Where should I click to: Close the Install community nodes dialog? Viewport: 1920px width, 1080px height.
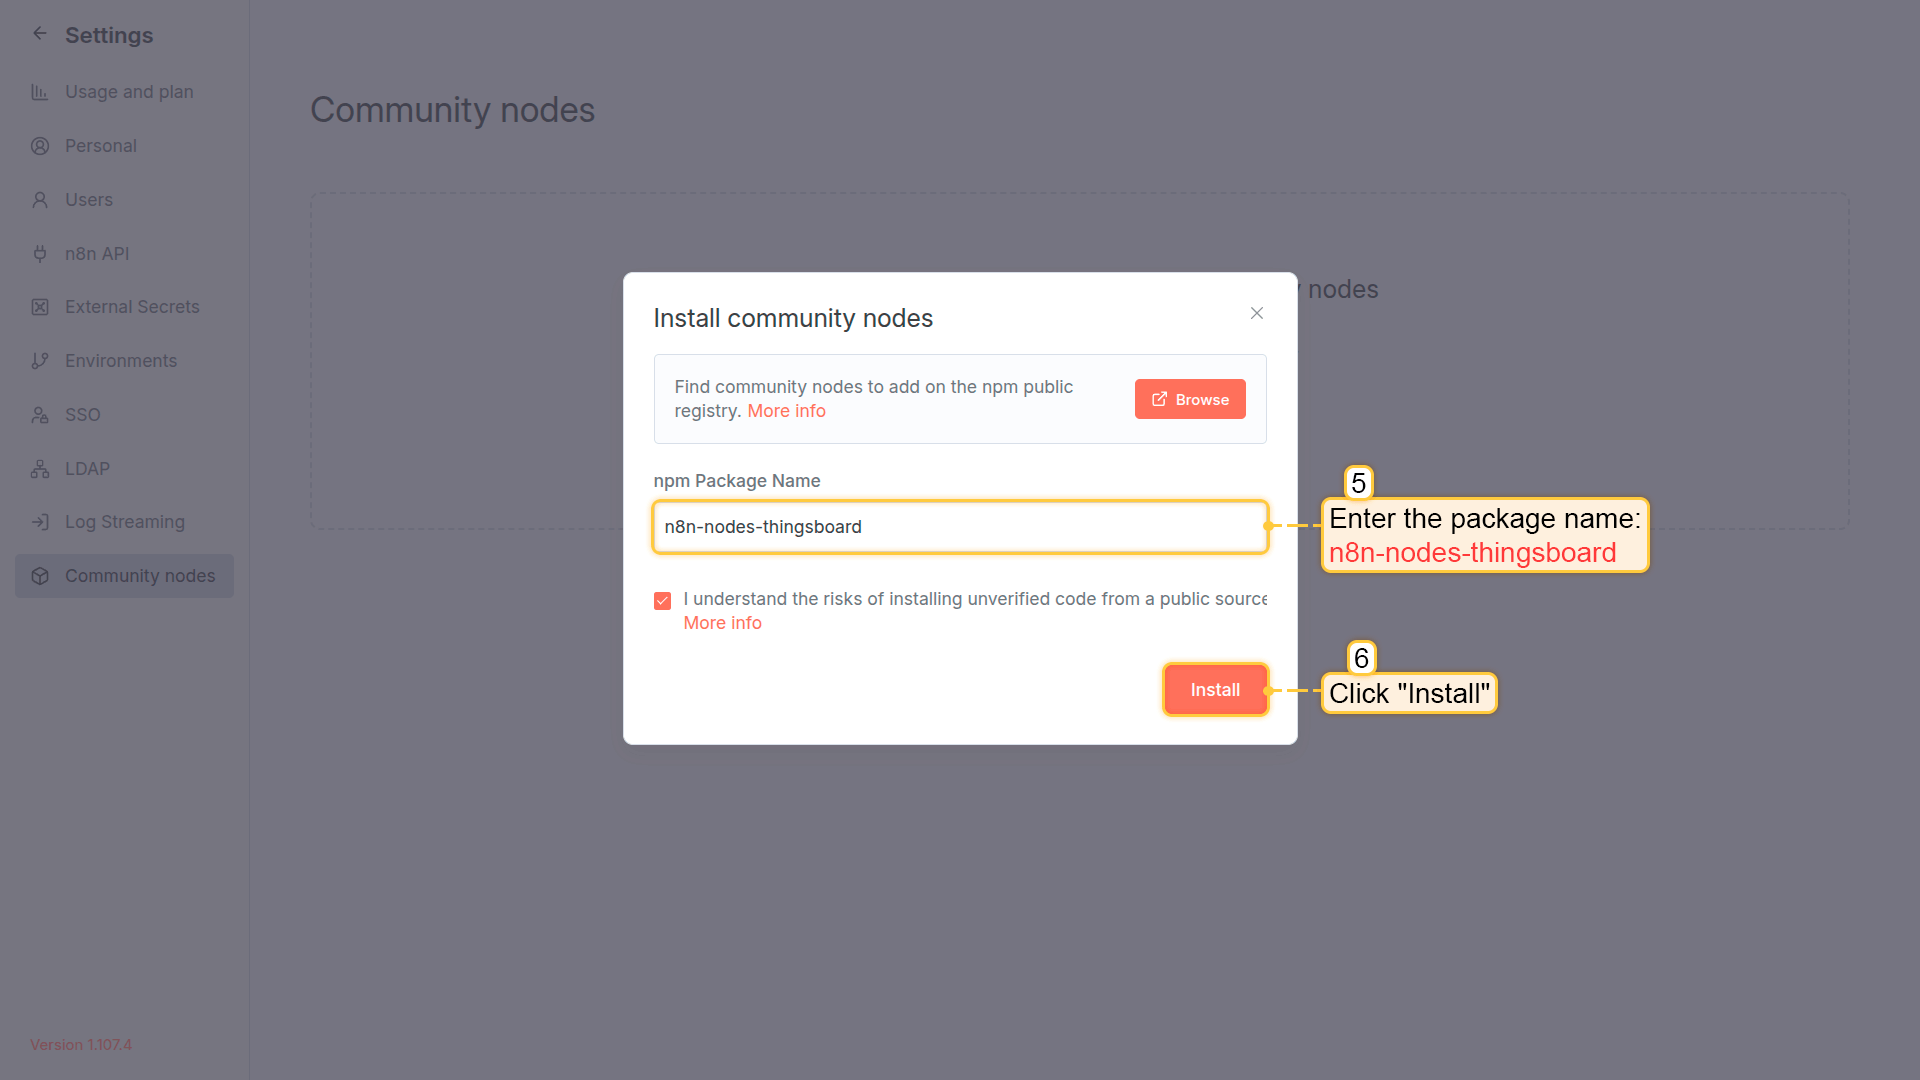click(1257, 314)
